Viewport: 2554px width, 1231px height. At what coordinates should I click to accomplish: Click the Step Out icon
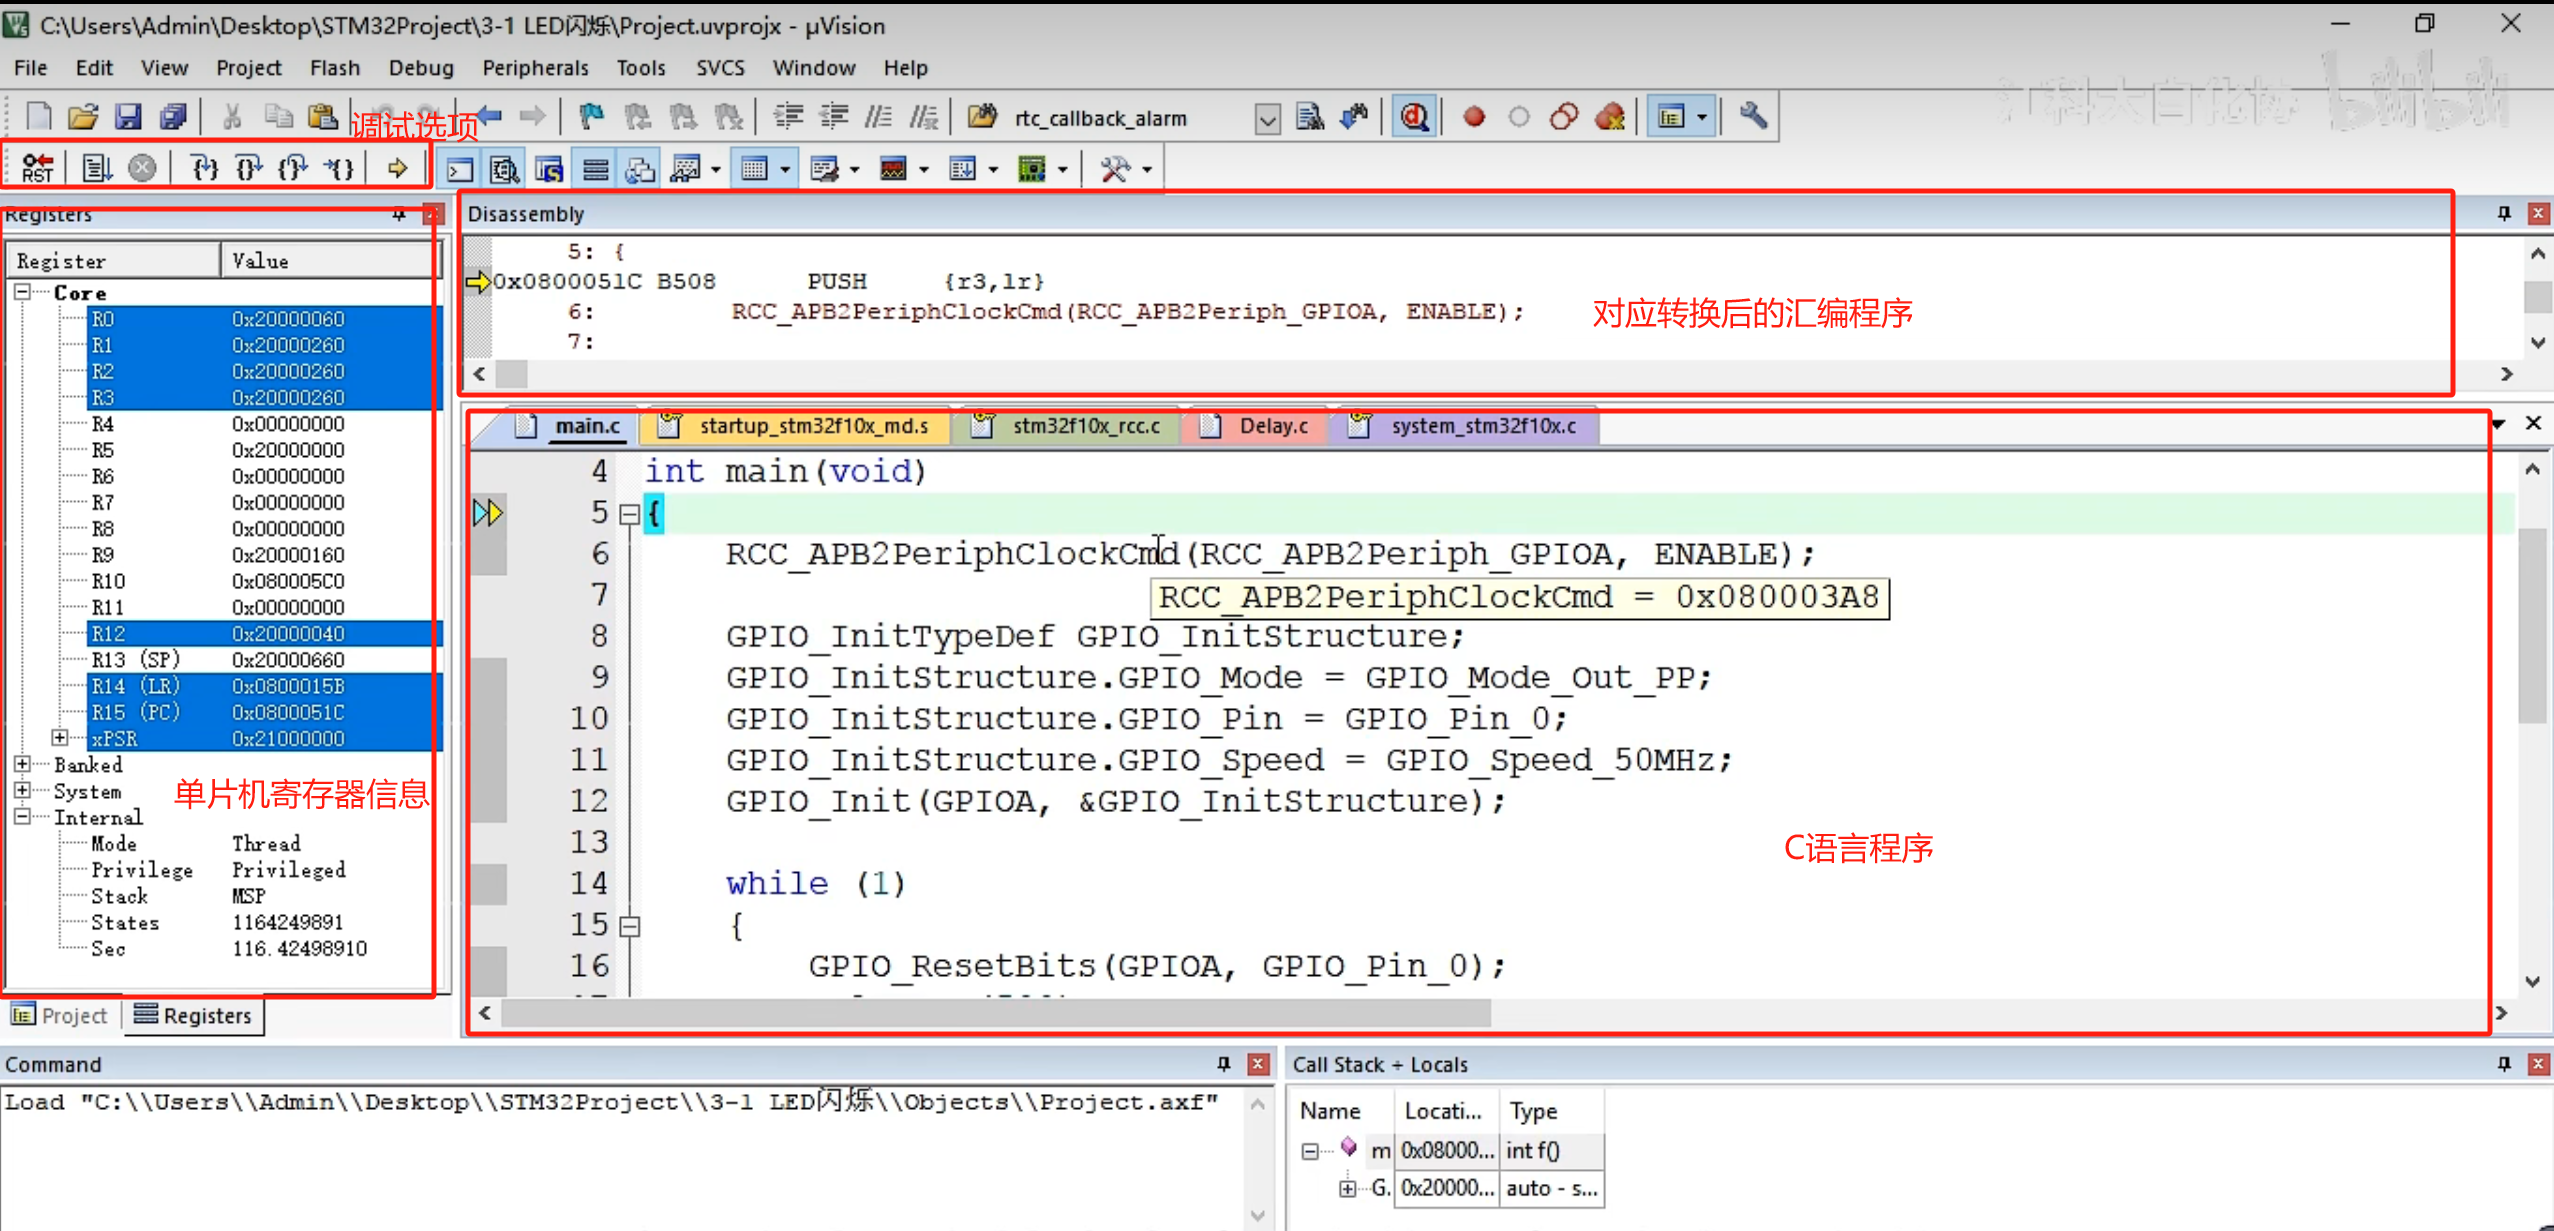tap(293, 168)
